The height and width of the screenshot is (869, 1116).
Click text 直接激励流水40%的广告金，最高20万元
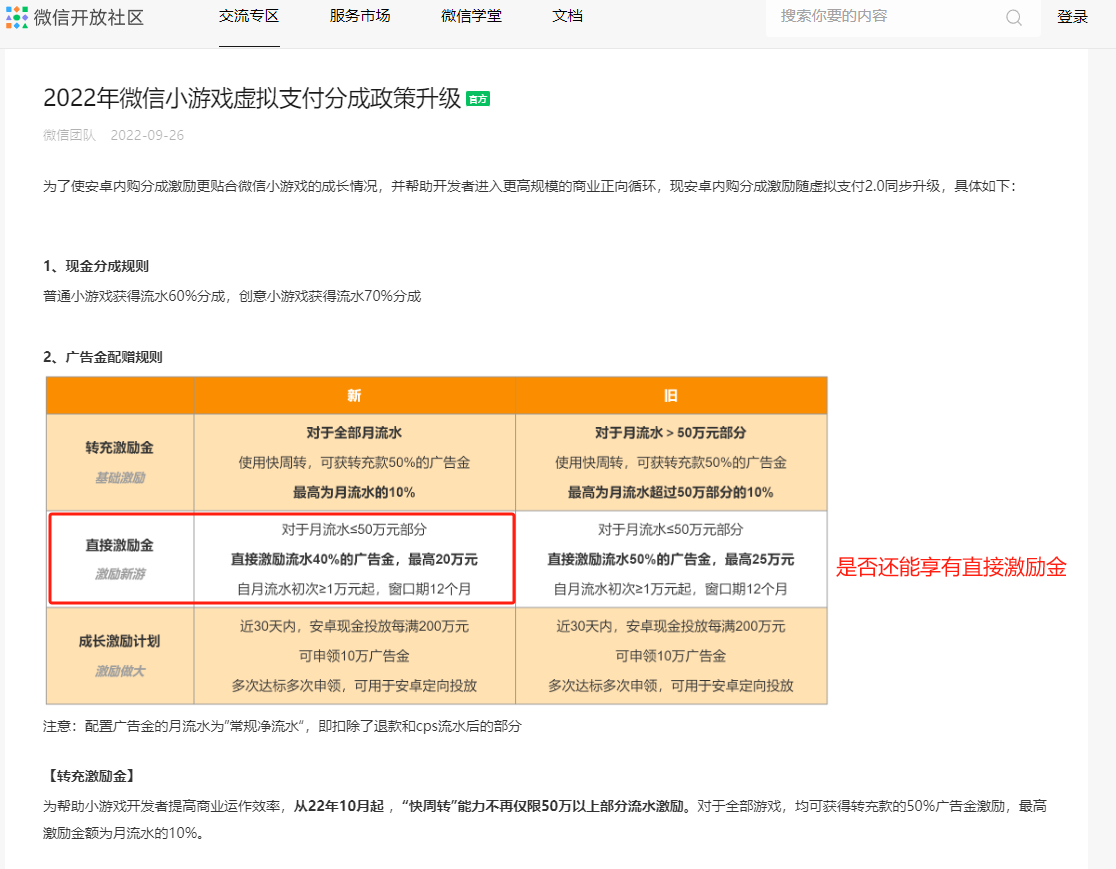pyautogui.click(x=354, y=559)
